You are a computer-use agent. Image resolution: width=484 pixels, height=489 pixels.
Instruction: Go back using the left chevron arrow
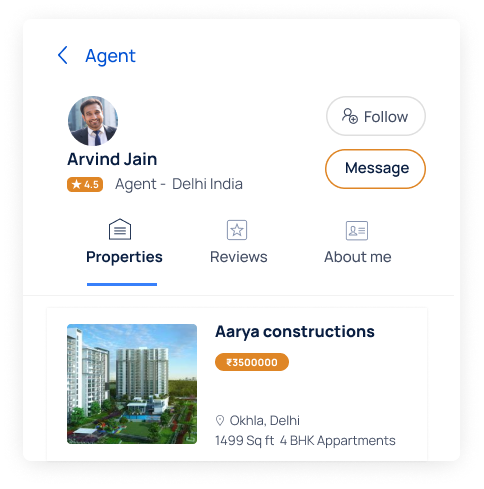coord(63,55)
